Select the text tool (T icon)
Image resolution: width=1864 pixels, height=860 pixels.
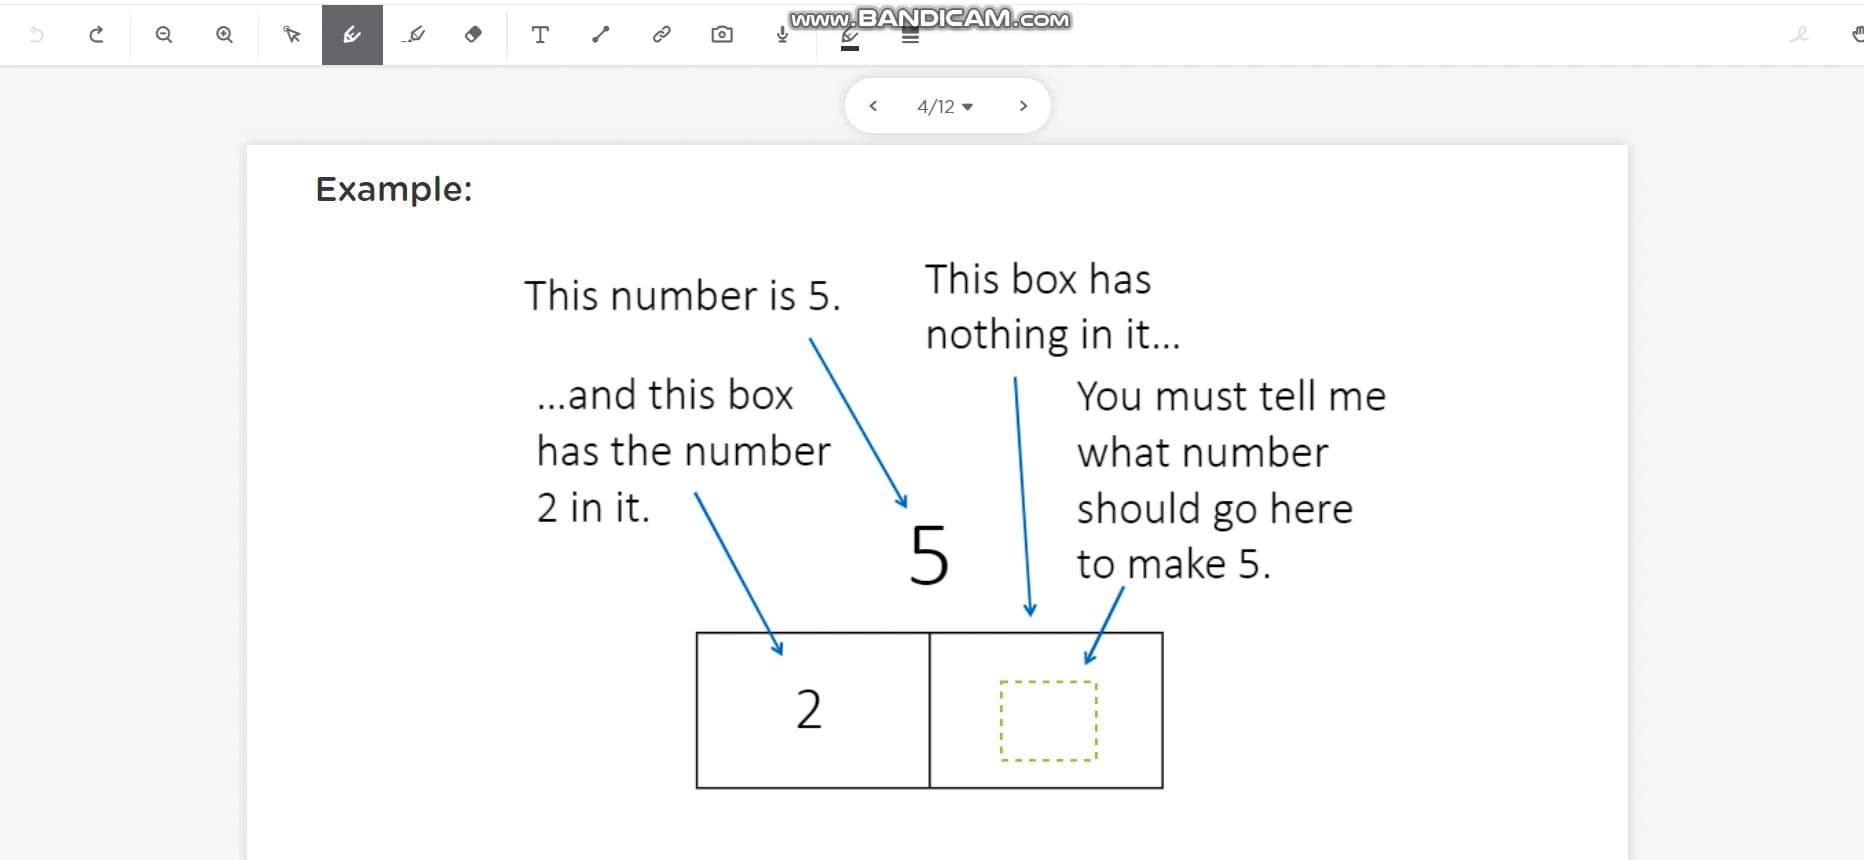pyautogui.click(x=540, y=35)
